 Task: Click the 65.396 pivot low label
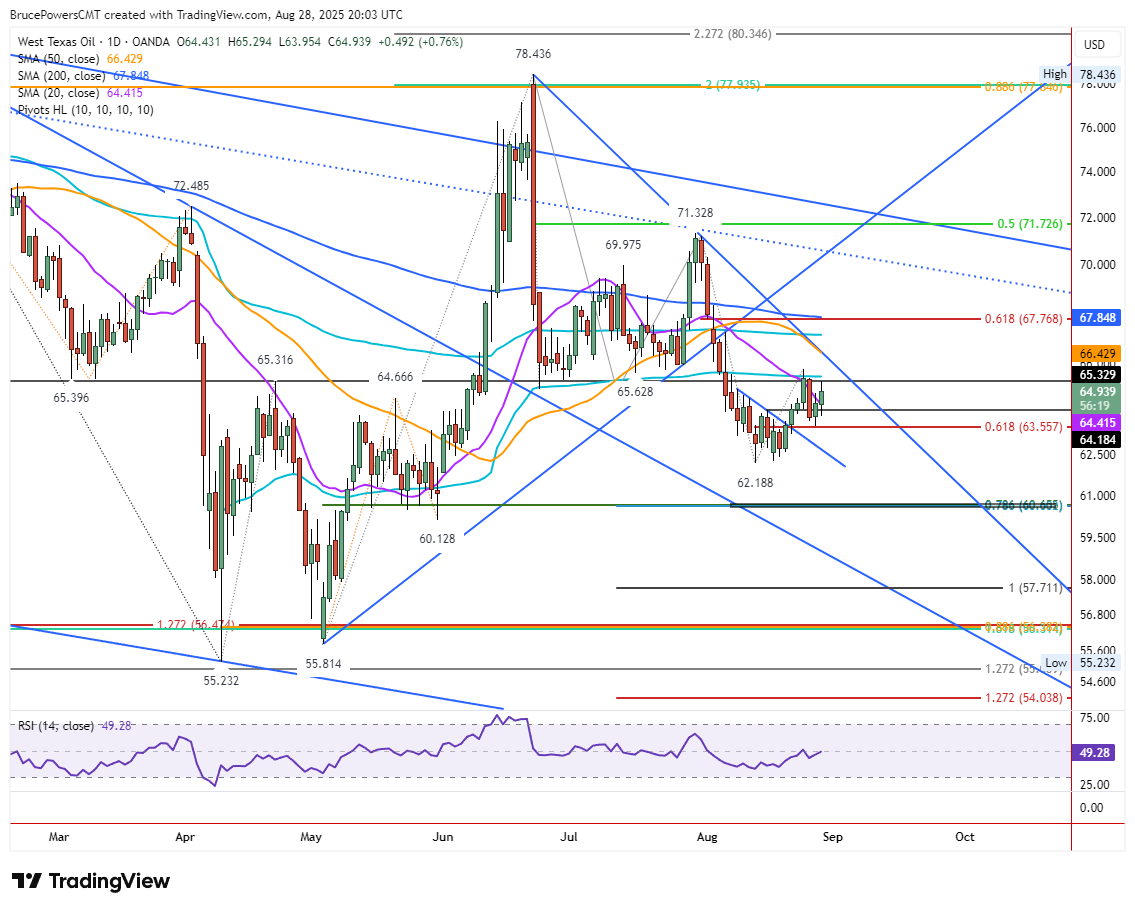click(x=71, y=397)
